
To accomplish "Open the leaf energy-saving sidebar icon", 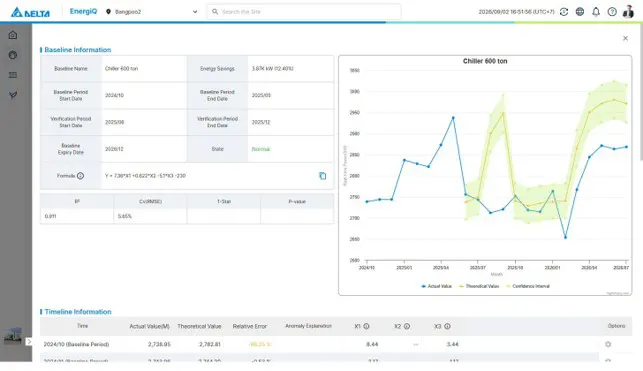I will click(x=13, y=95).
